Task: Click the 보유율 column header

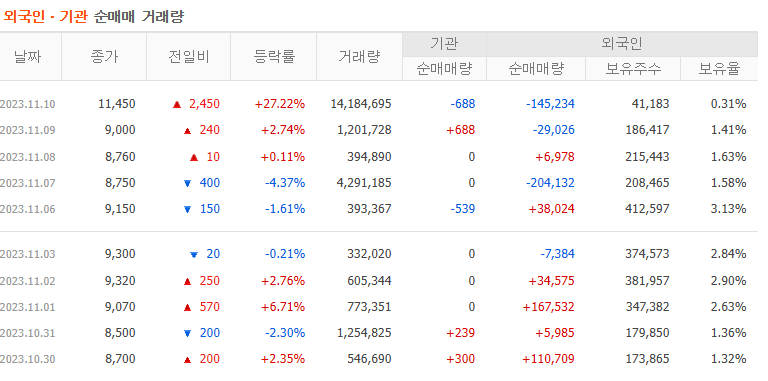Action: click(x=719, y=69)
